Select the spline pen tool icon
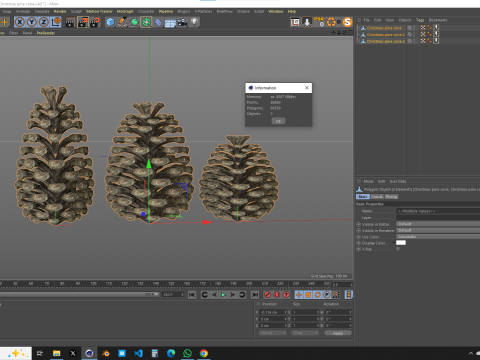This screenshot has height=360, width=480. click(122, 22)
